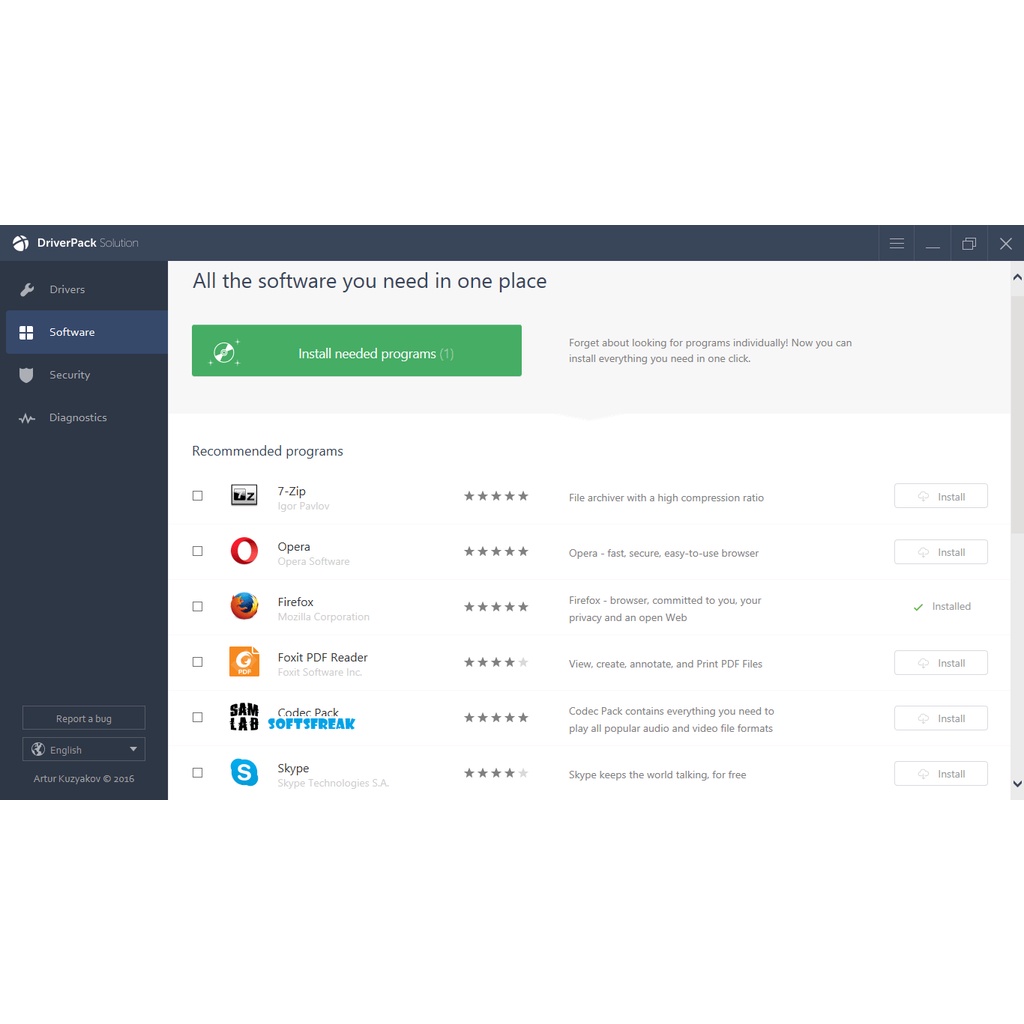Open the hamburger menu in title bar
Image resolution: width=1024 pixels, height=1024 pixels.
pos(896,243)
